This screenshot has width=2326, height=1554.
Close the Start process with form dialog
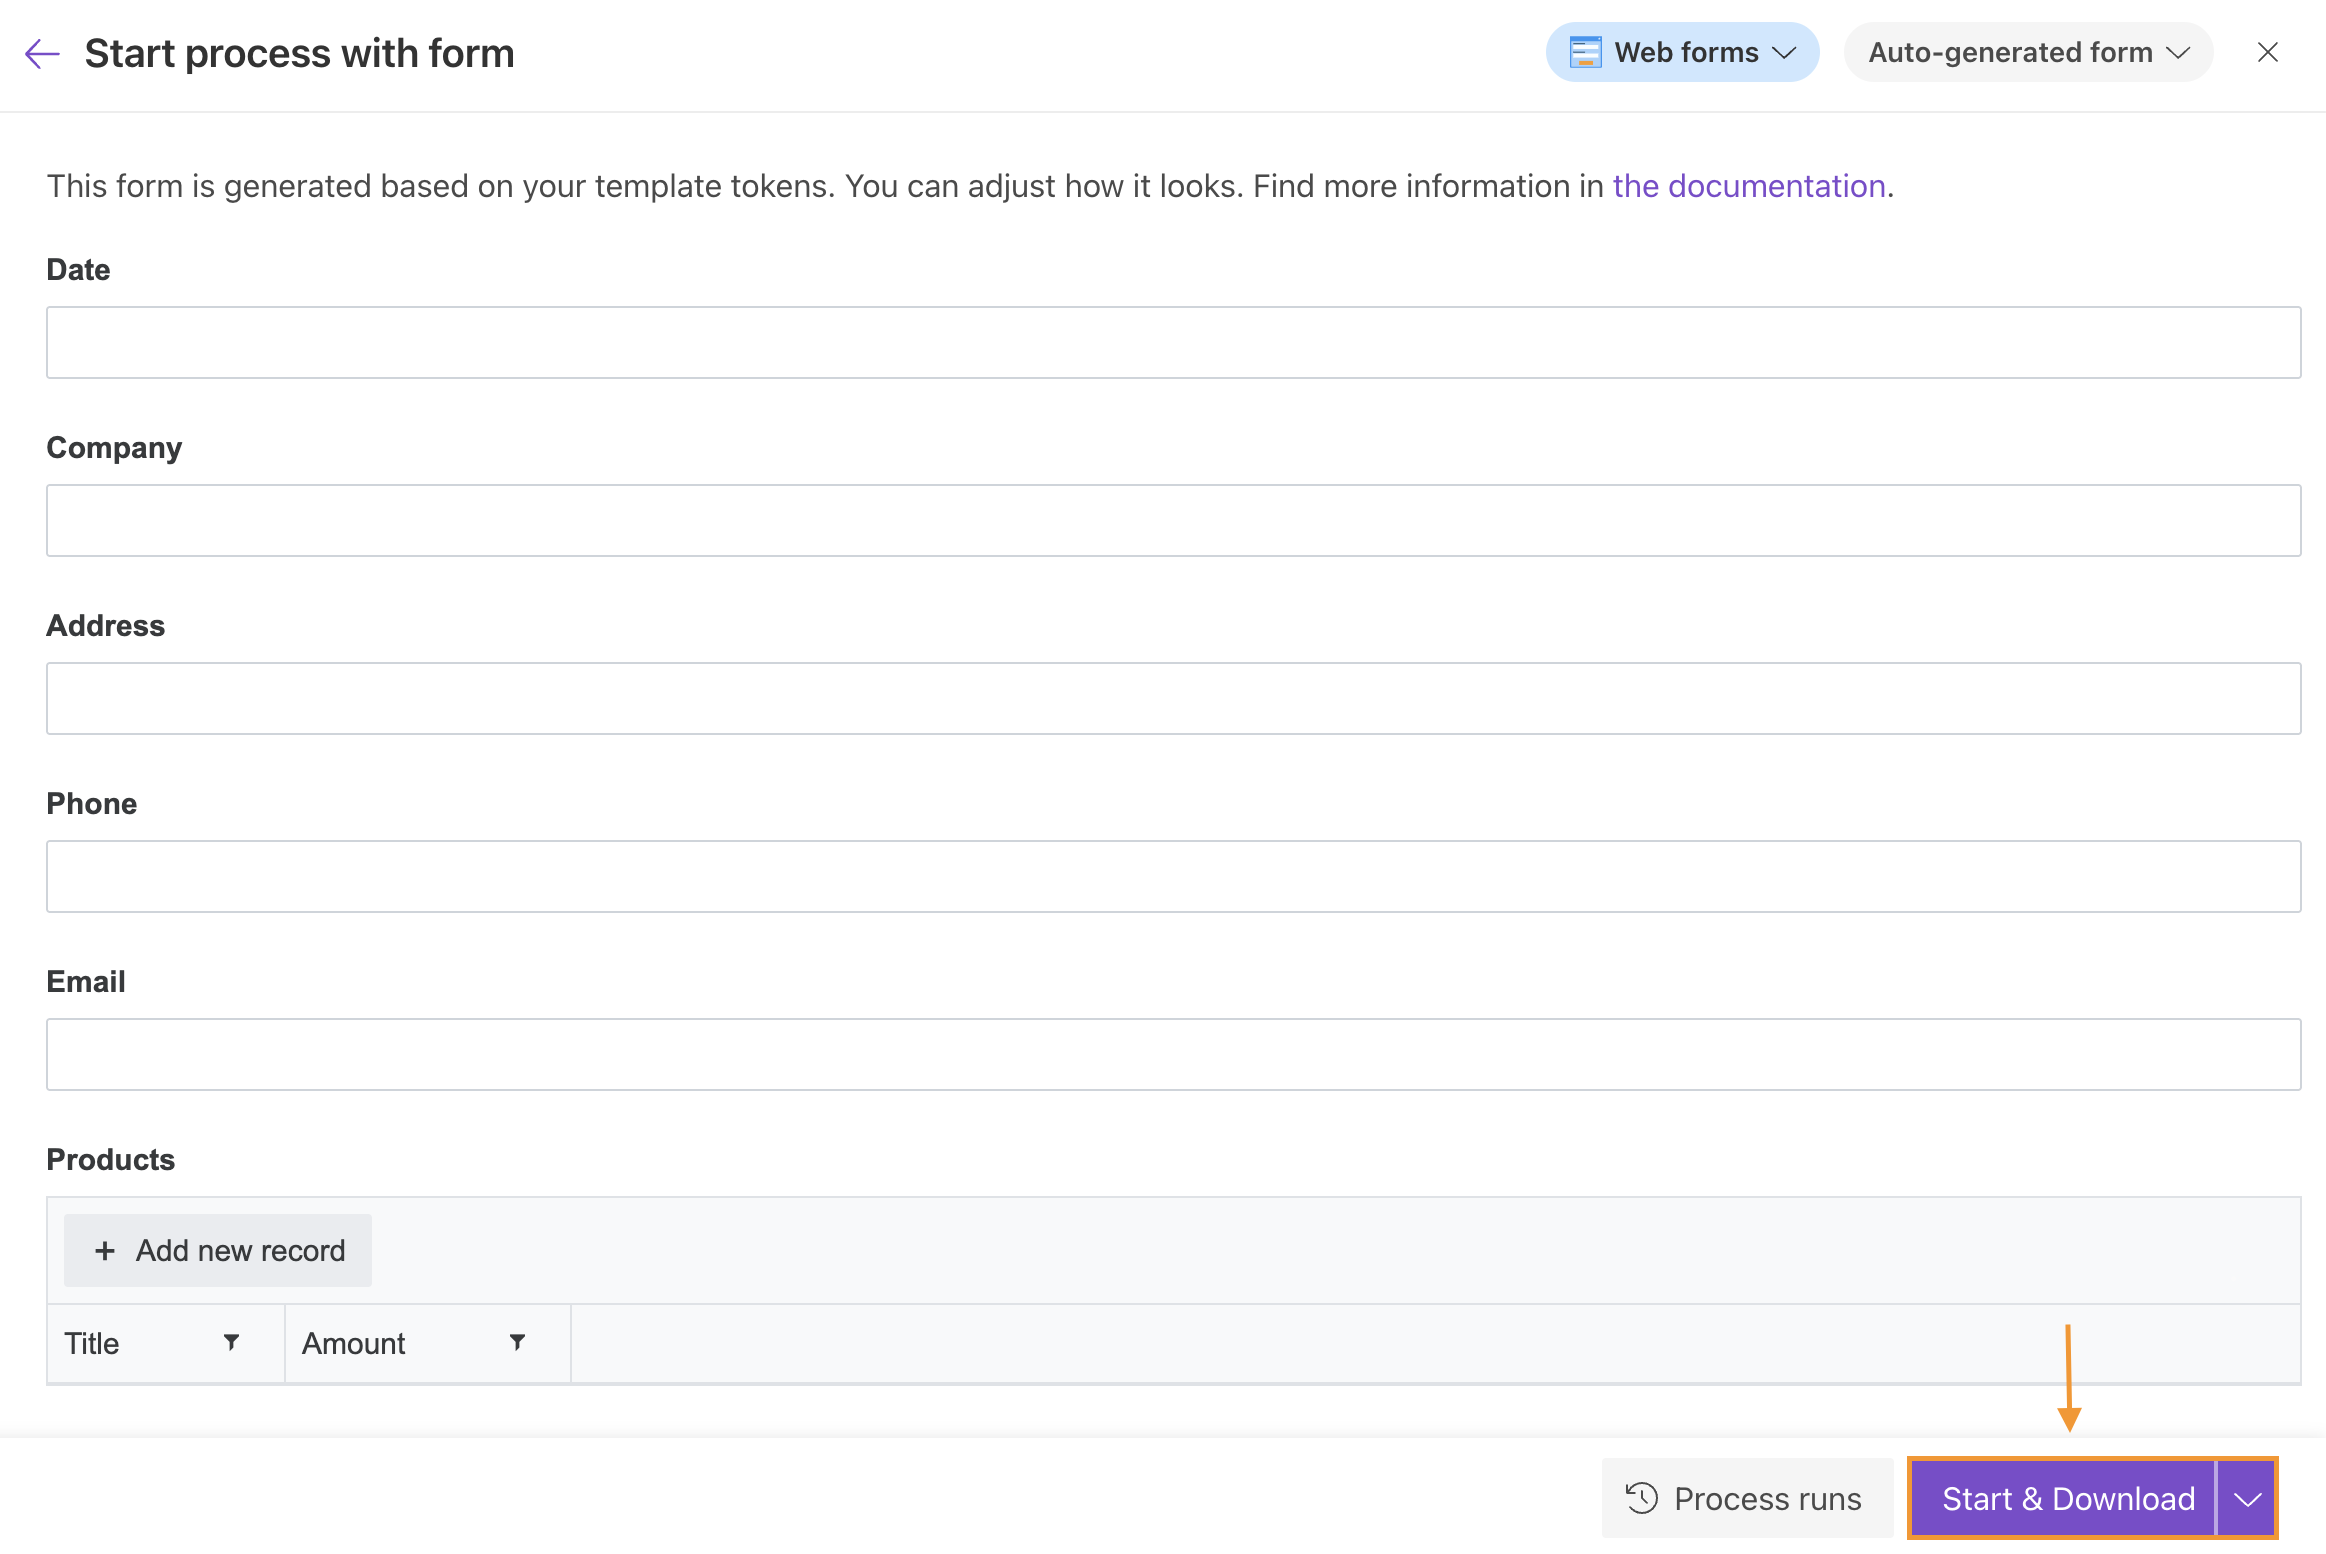pos(2267,52)
